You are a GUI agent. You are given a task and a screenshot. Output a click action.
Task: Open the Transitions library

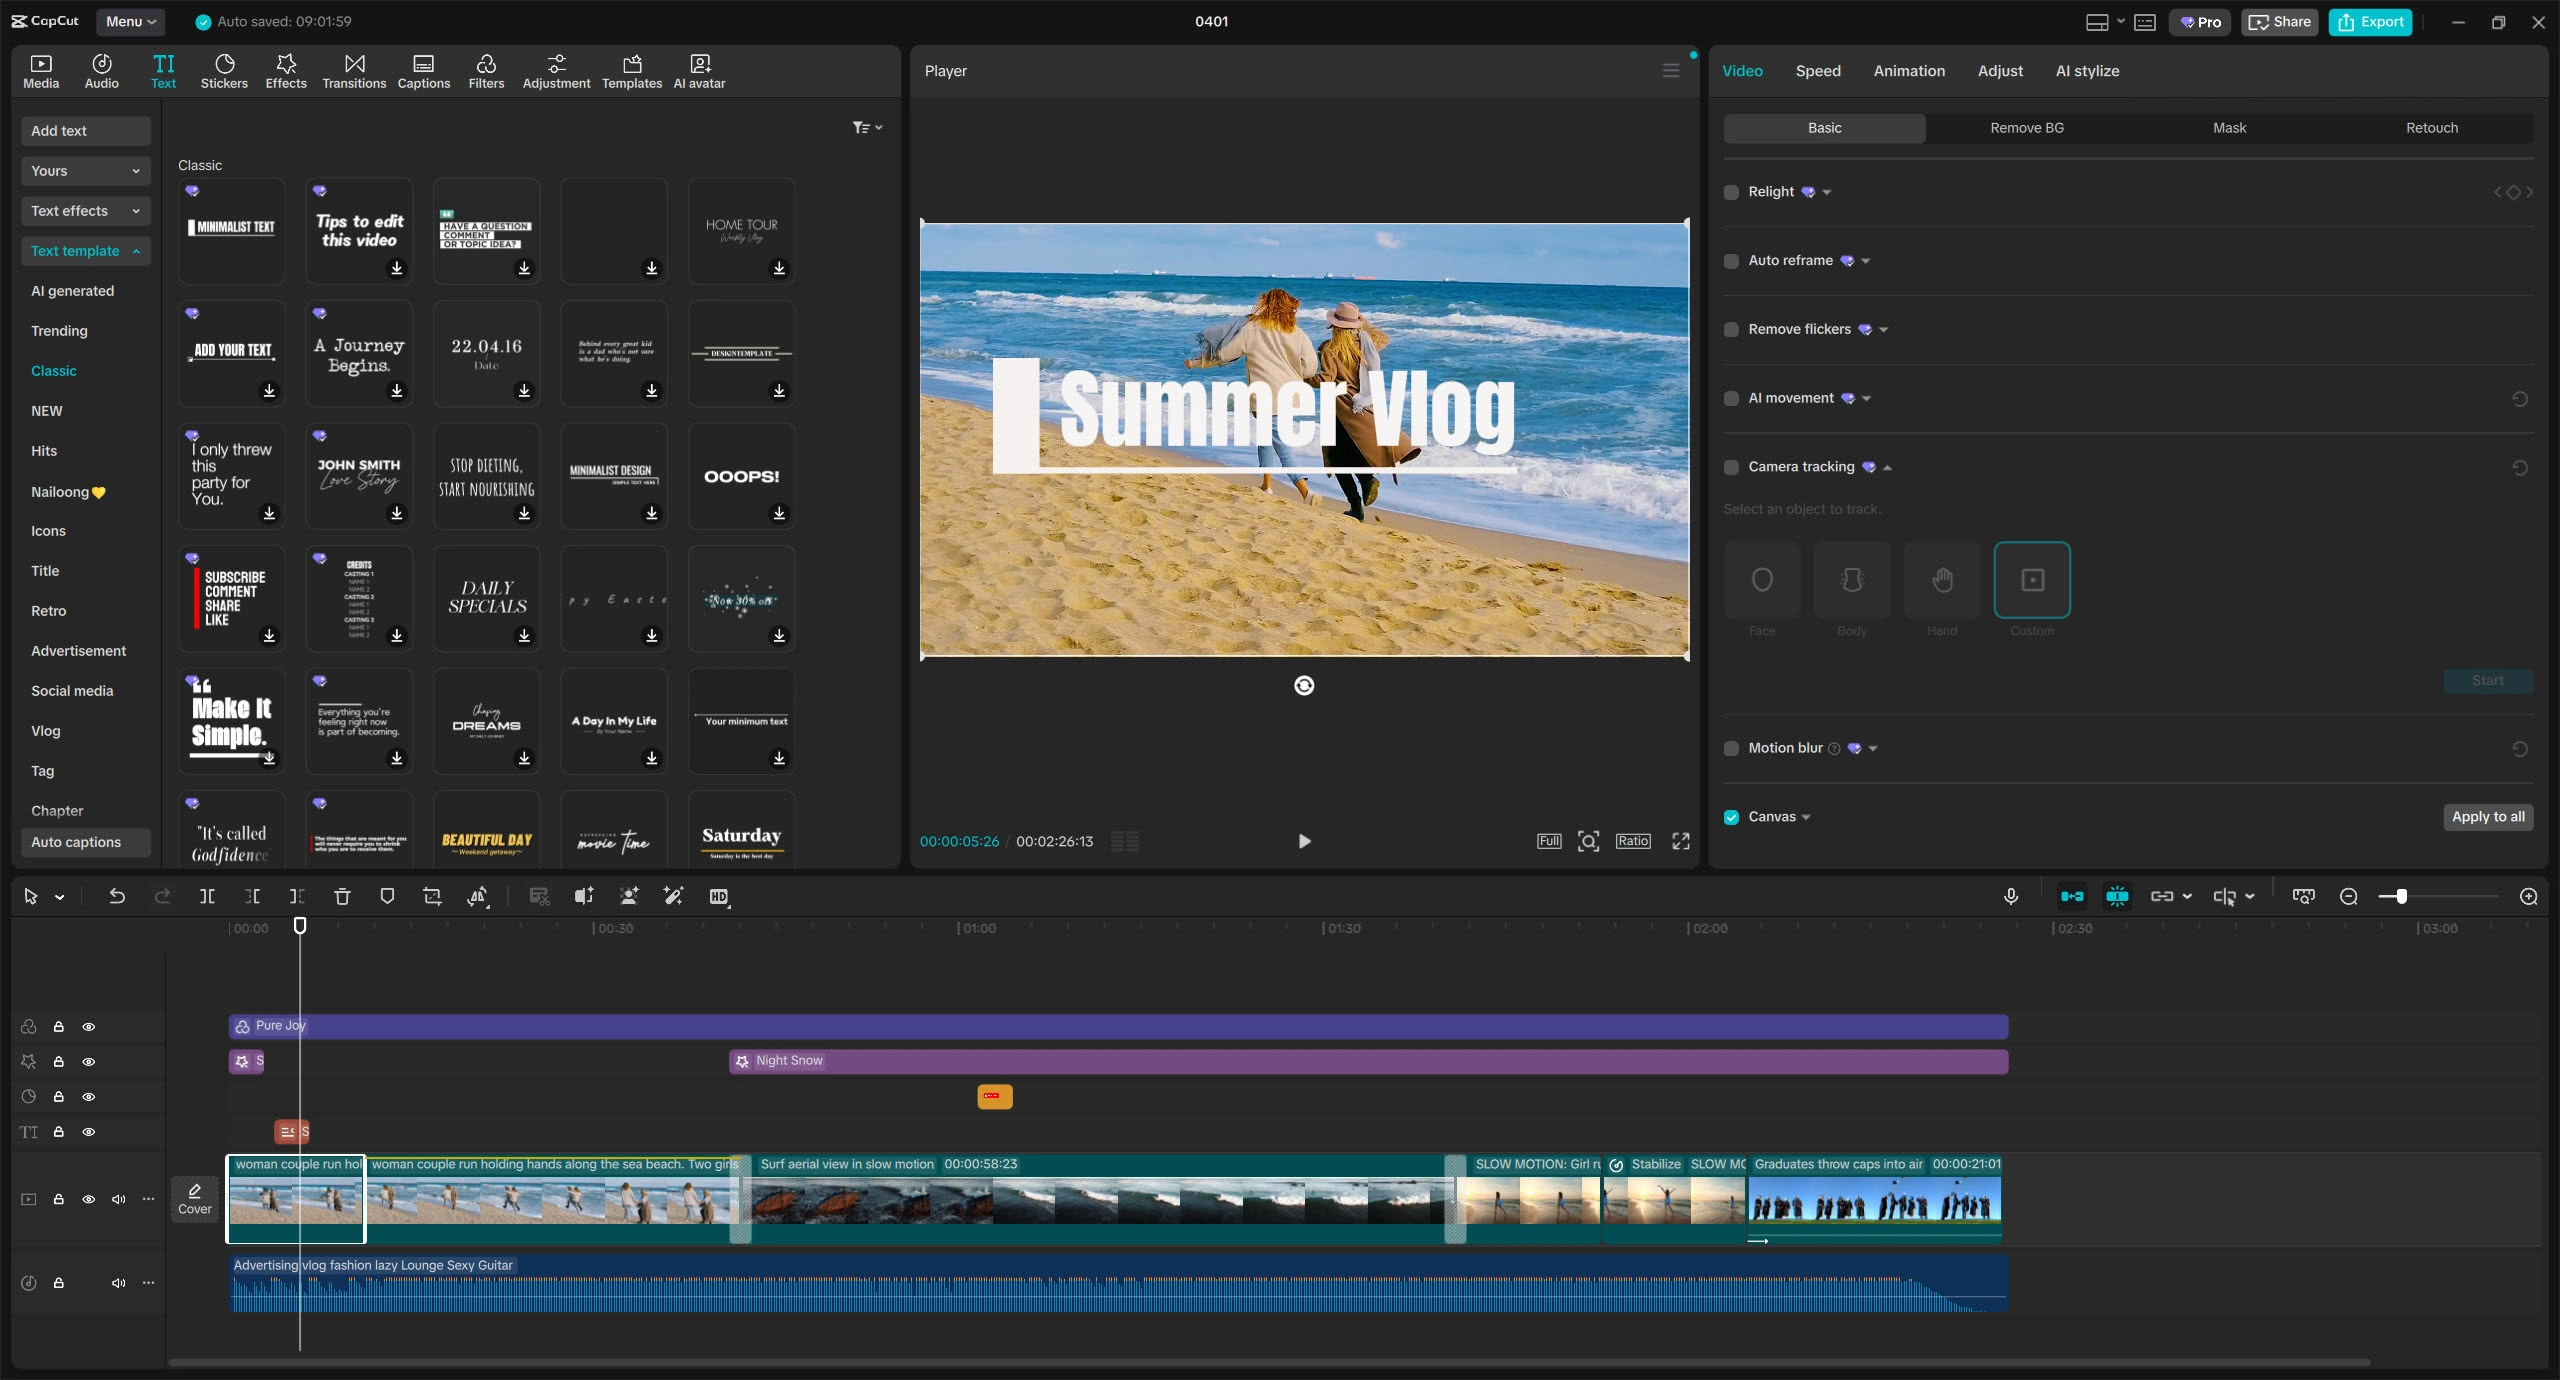[x=354, y=71]
